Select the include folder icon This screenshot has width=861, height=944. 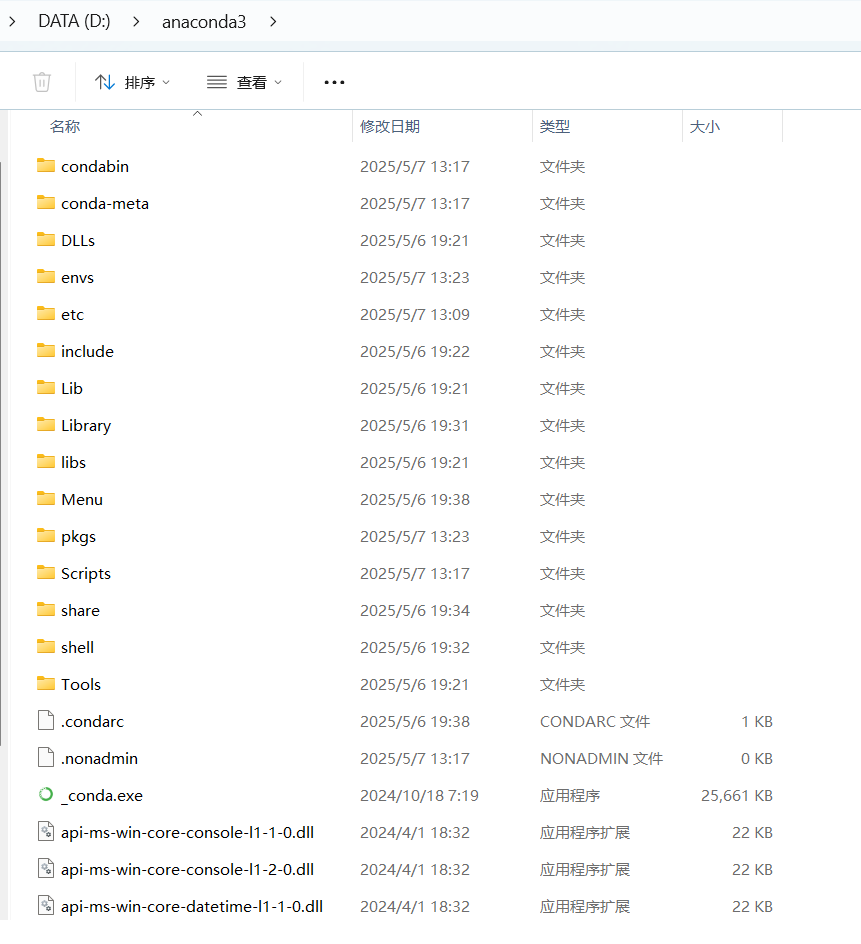tap(46, 350)
